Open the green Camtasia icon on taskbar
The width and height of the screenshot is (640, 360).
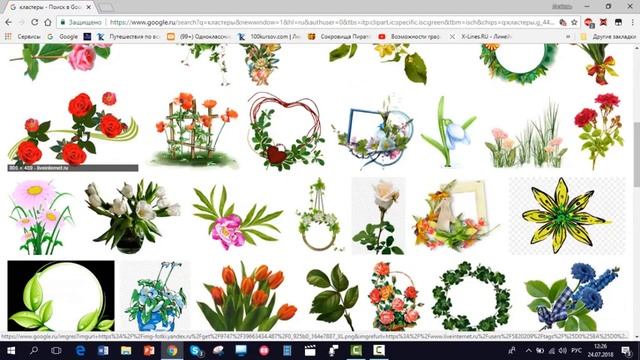[356, 351]
